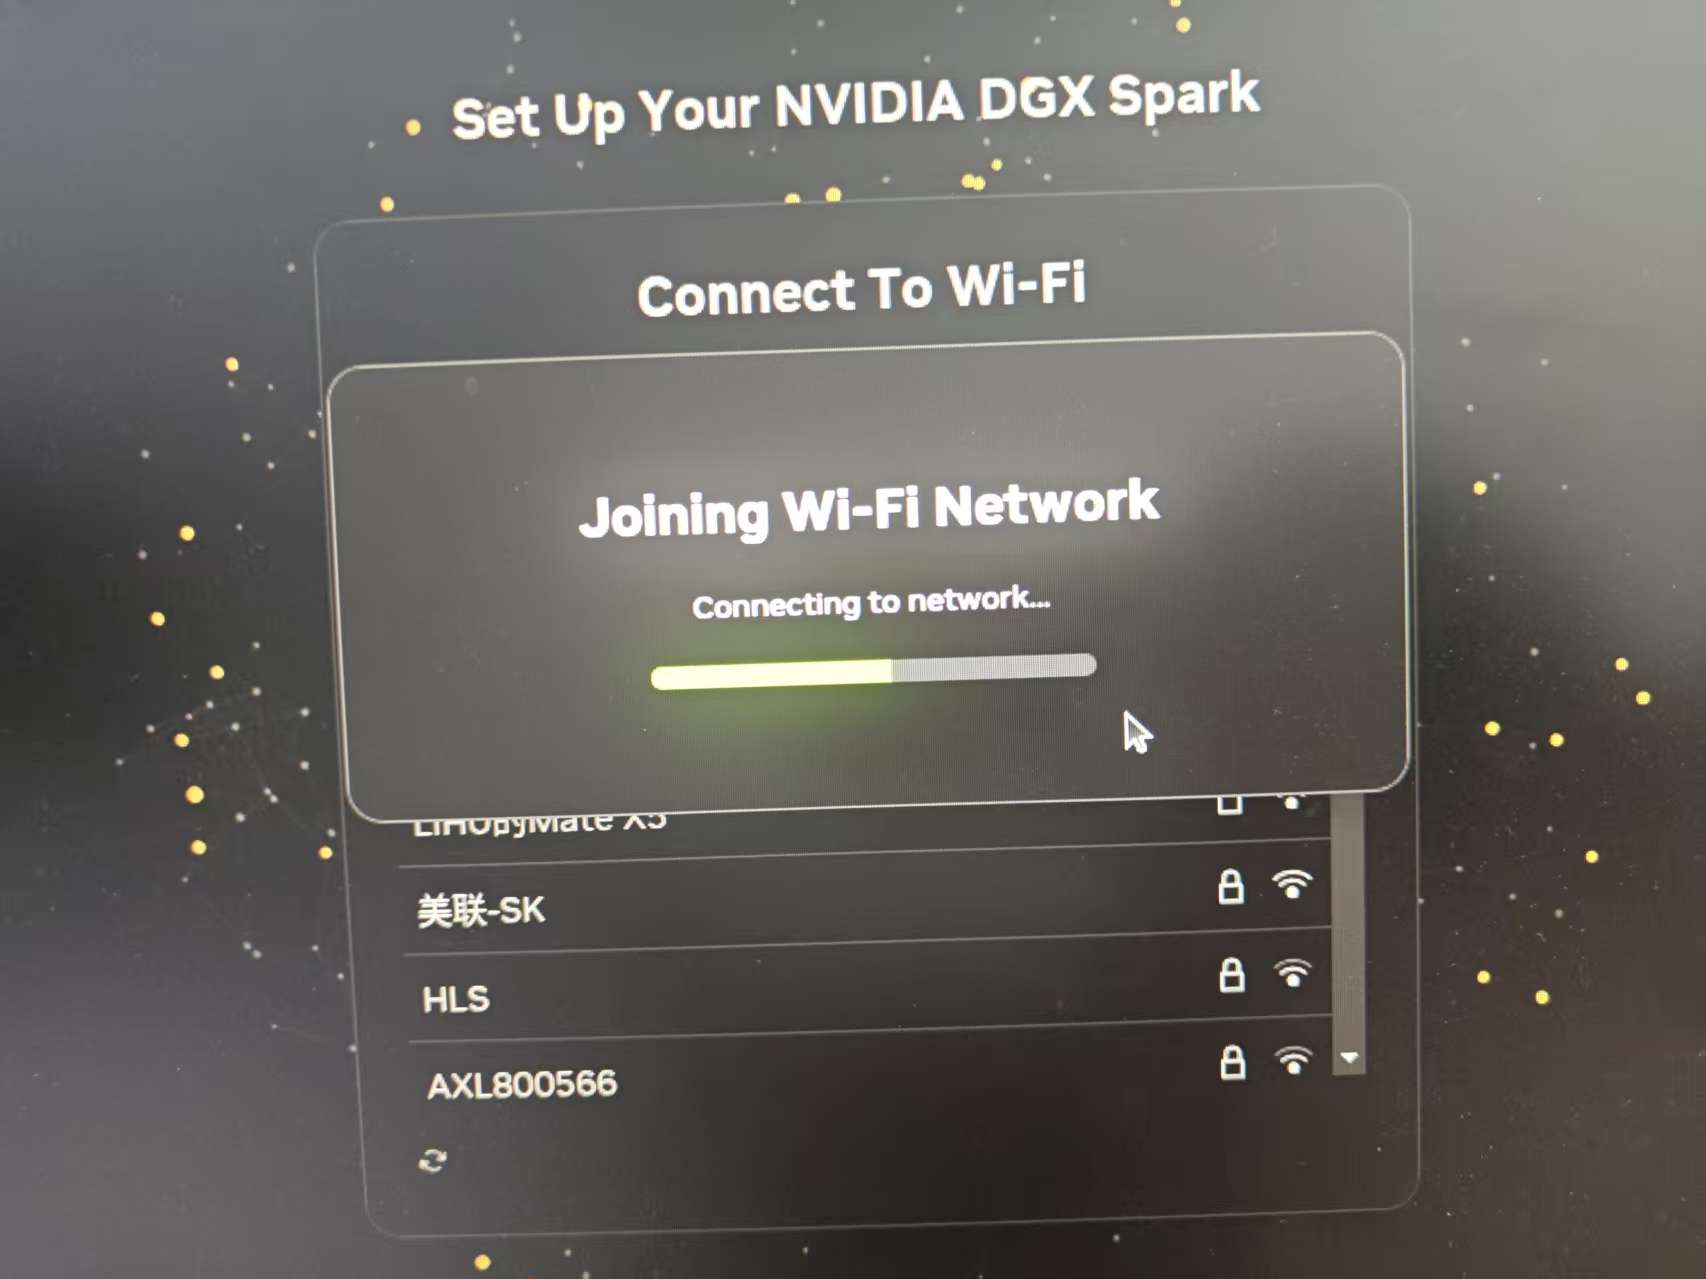Click the Connect To Wi-Fi title
1706x1279 pixels.
pyautogui.click(x=861, y=289)
